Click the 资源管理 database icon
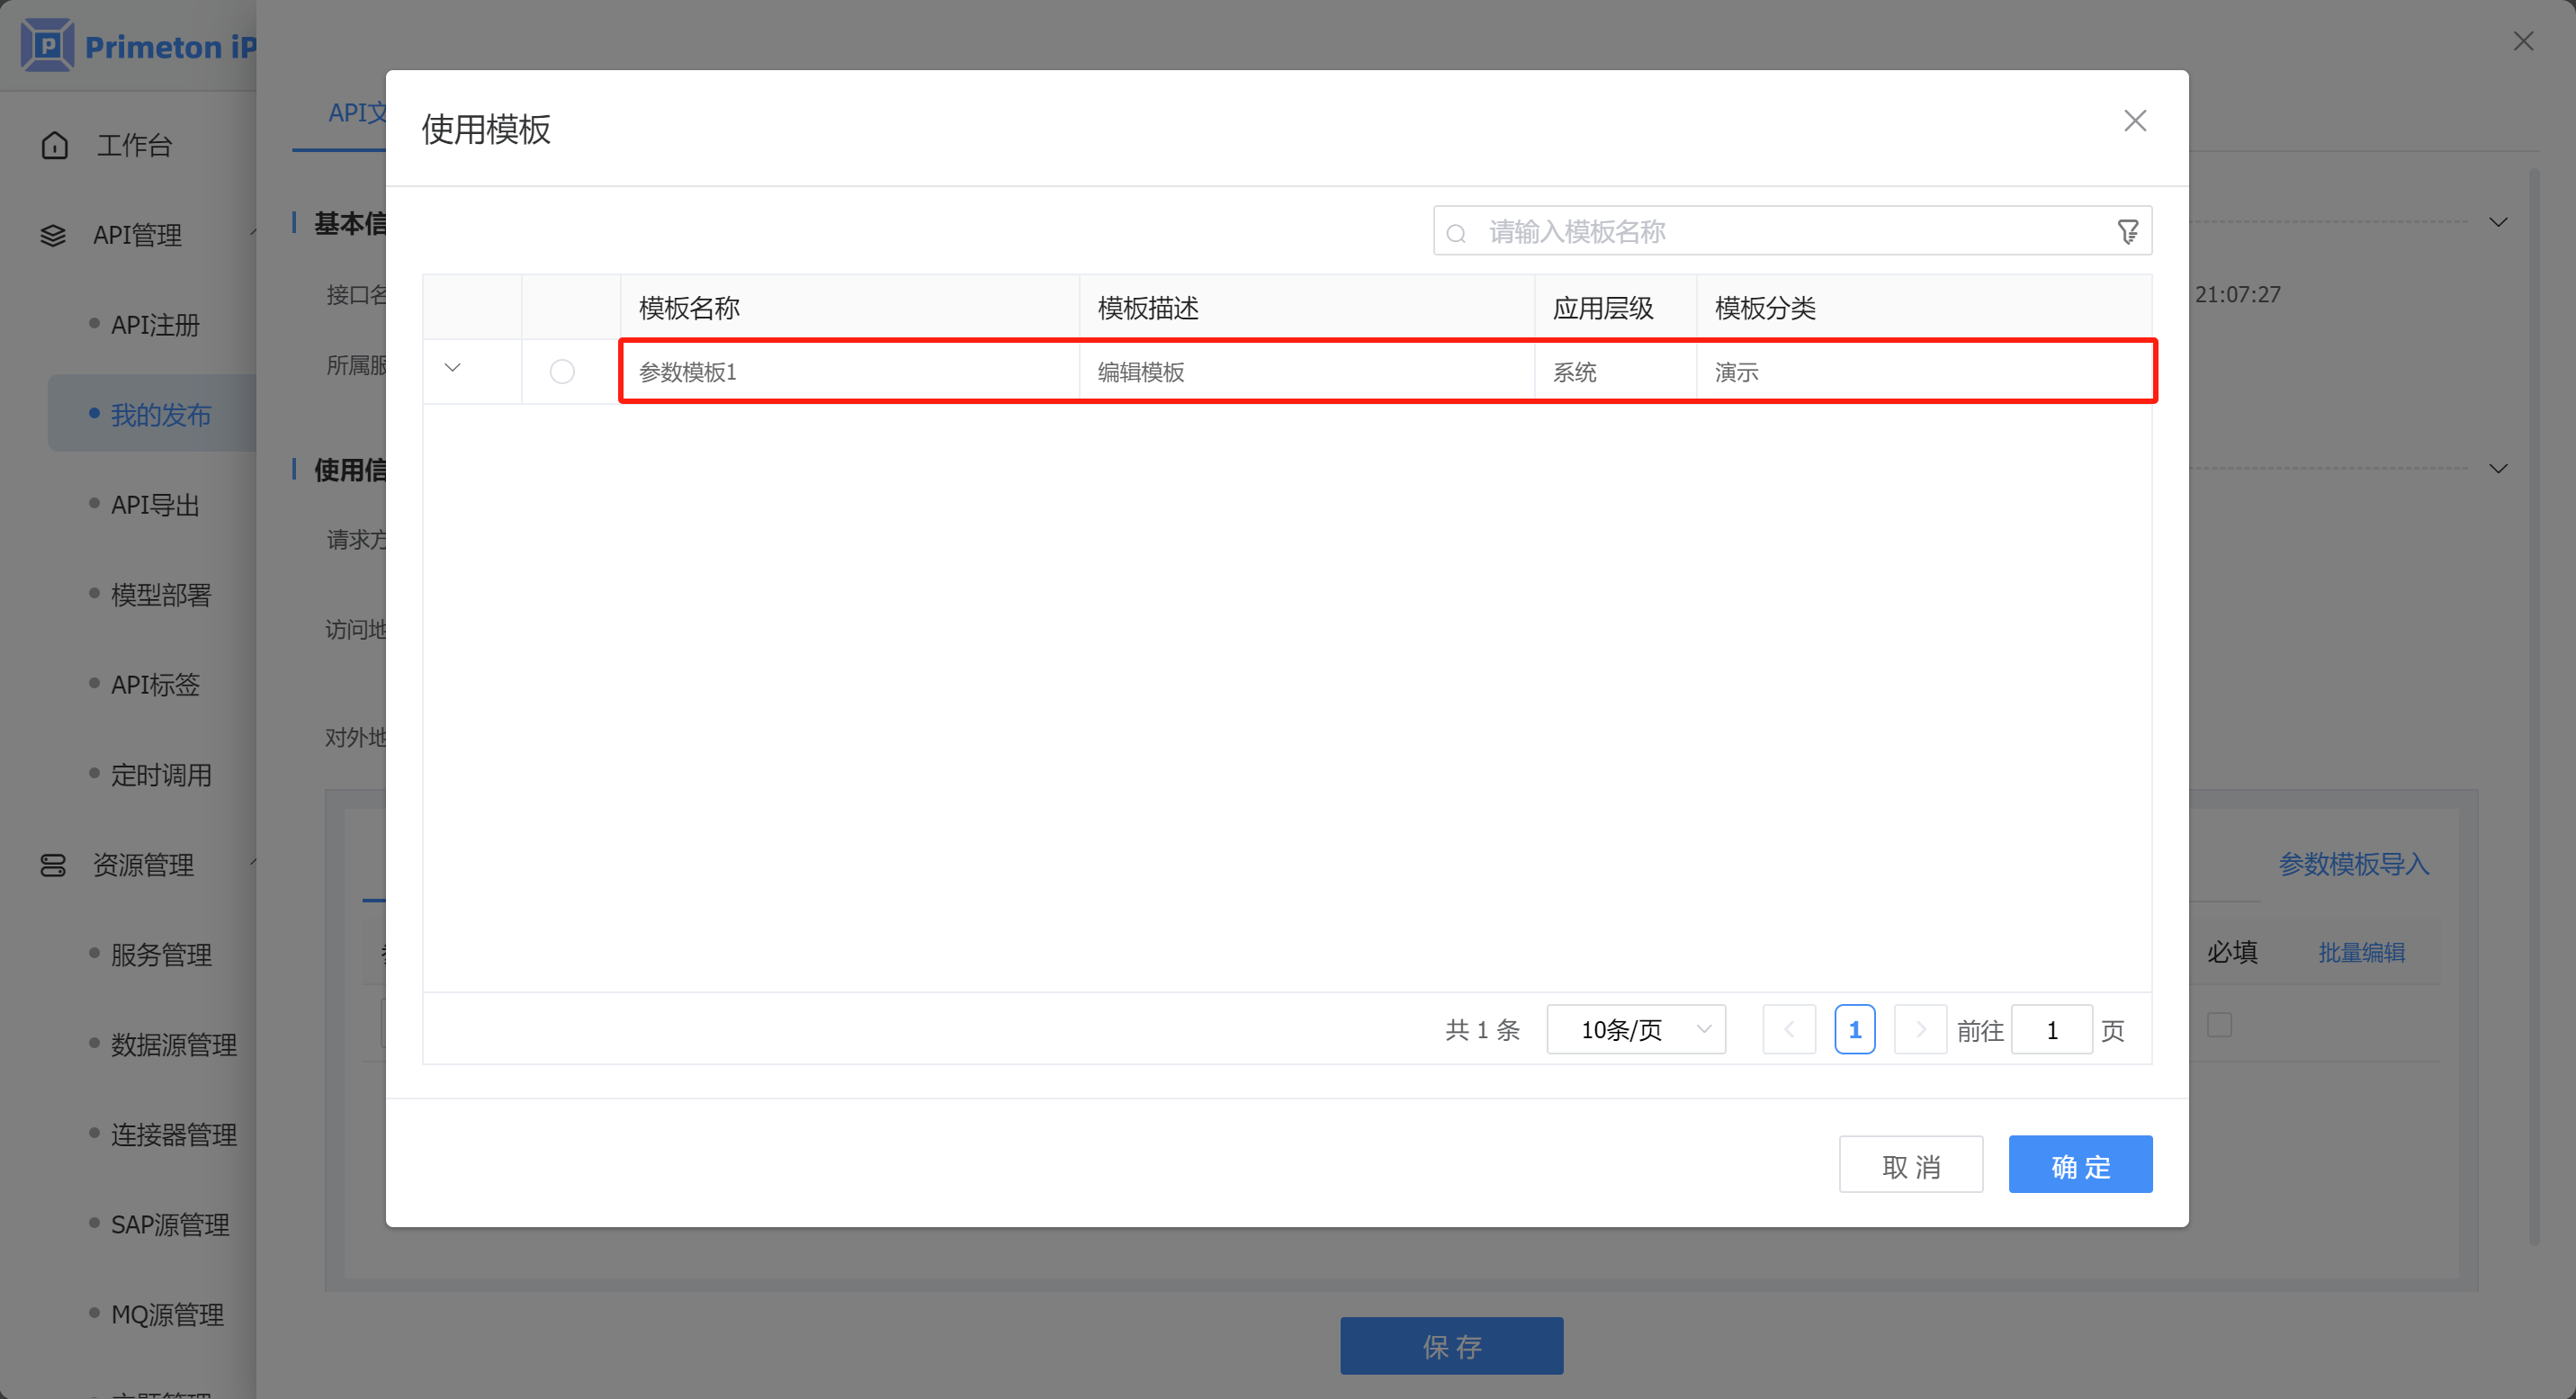 point(53,865)
